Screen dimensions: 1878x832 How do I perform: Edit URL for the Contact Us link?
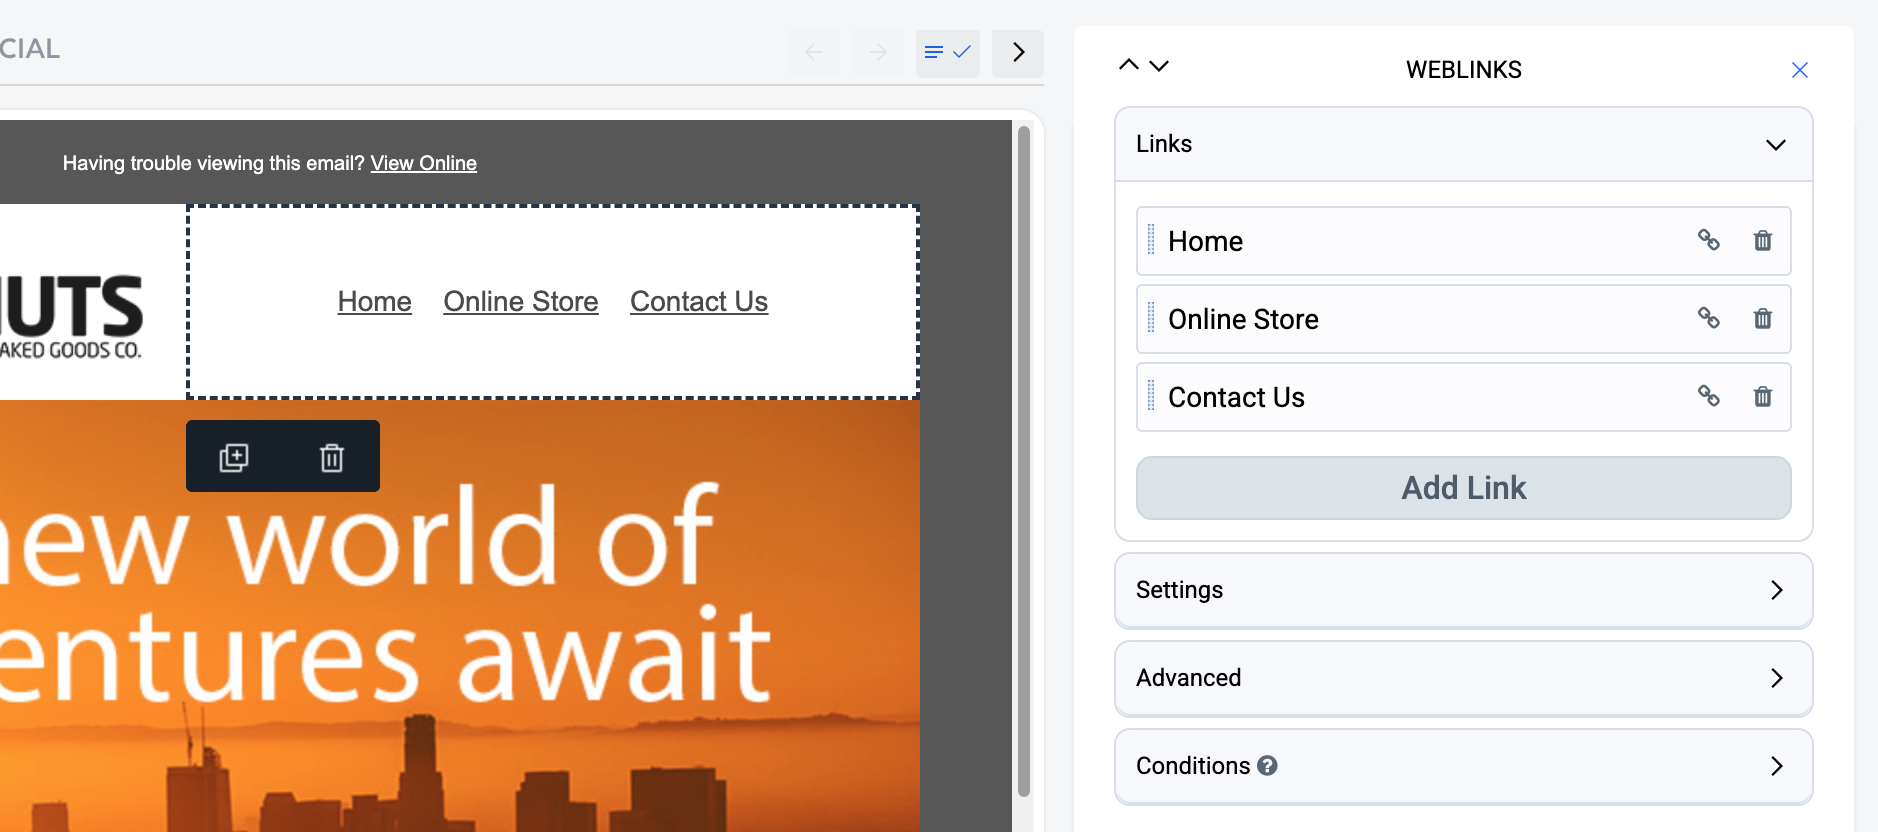click(x=1709, y=396)
